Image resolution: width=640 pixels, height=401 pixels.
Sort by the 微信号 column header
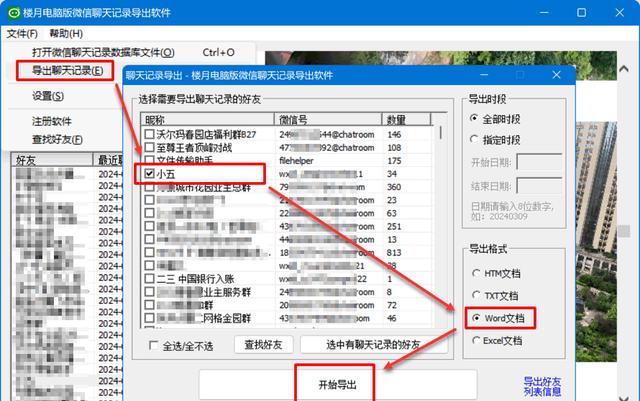click(x=328, y=120)
